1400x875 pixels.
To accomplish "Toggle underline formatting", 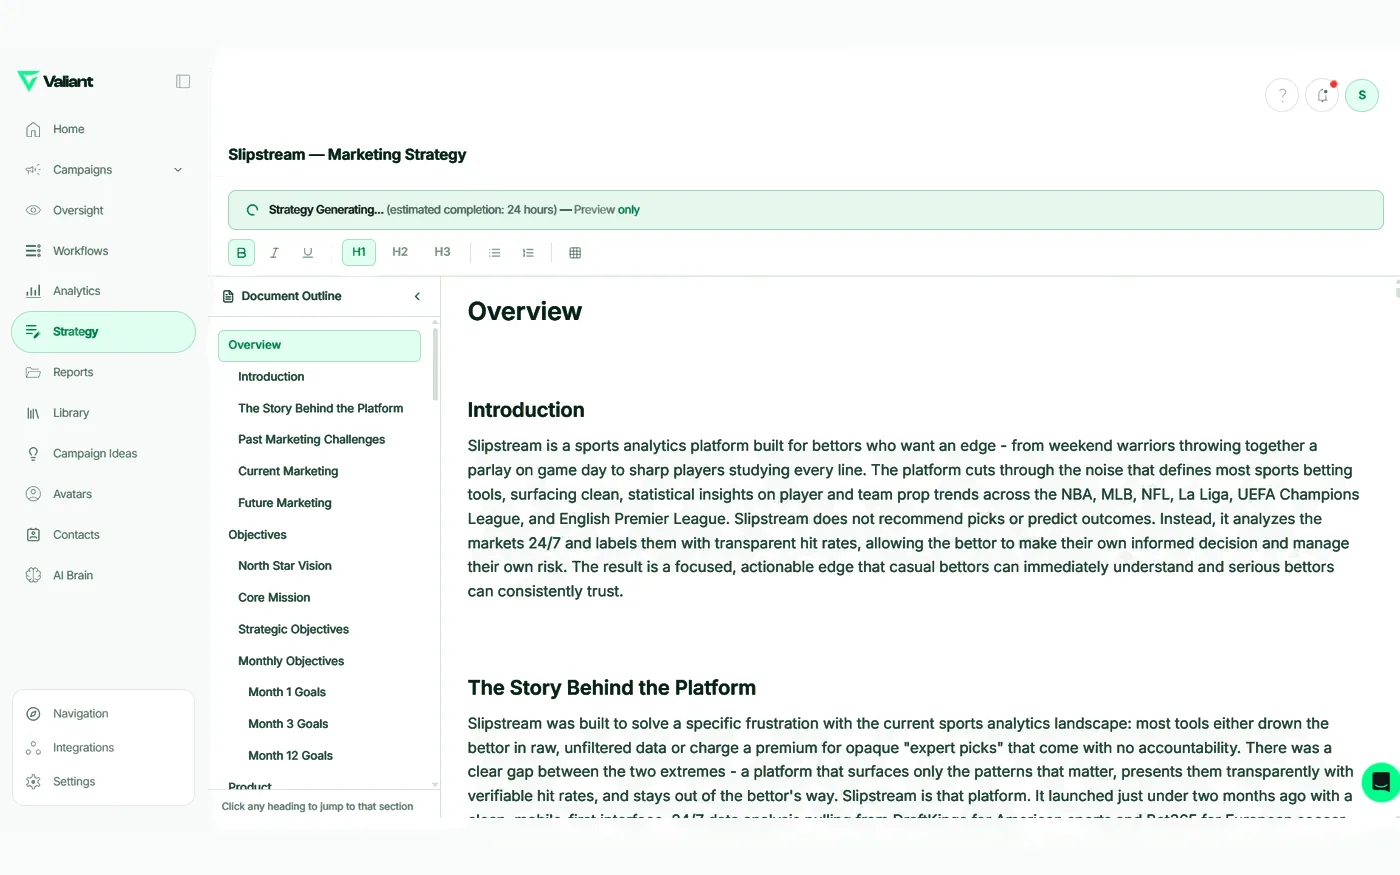I will [308, 252].
